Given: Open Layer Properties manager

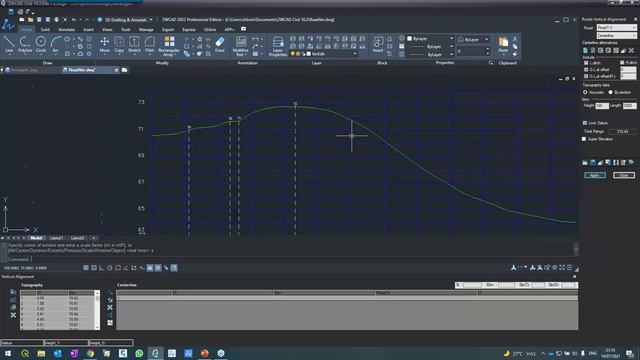Looking at the screenshot, I should pos(278,45).
